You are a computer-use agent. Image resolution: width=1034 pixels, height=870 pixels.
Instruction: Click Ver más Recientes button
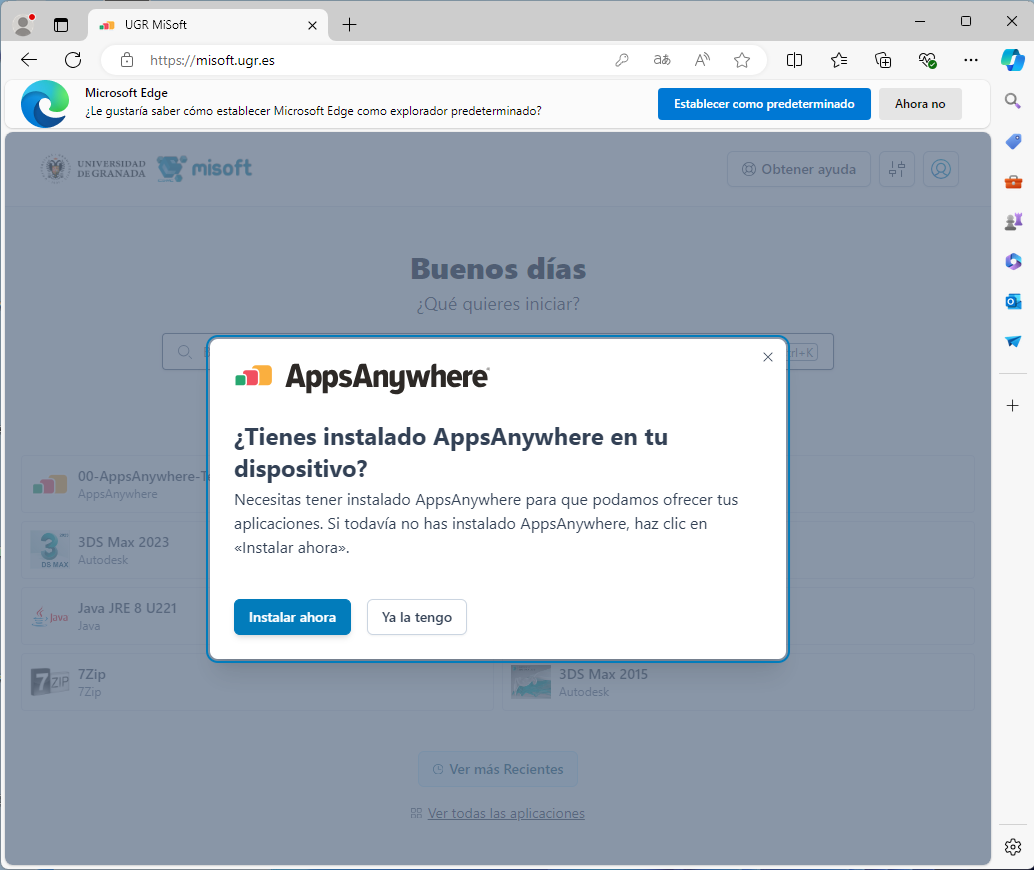click(498, 769)
